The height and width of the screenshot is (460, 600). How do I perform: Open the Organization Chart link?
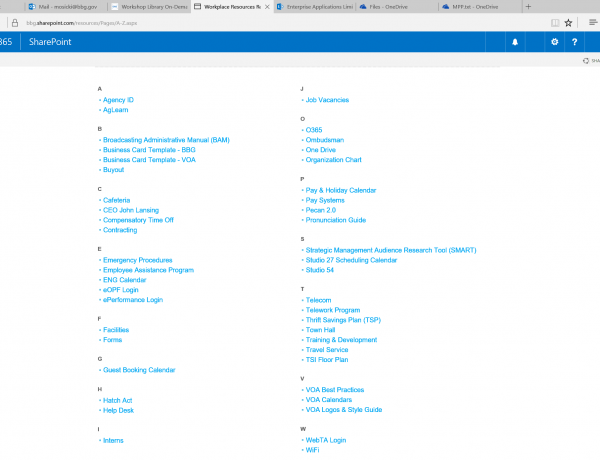pos(334,160)
